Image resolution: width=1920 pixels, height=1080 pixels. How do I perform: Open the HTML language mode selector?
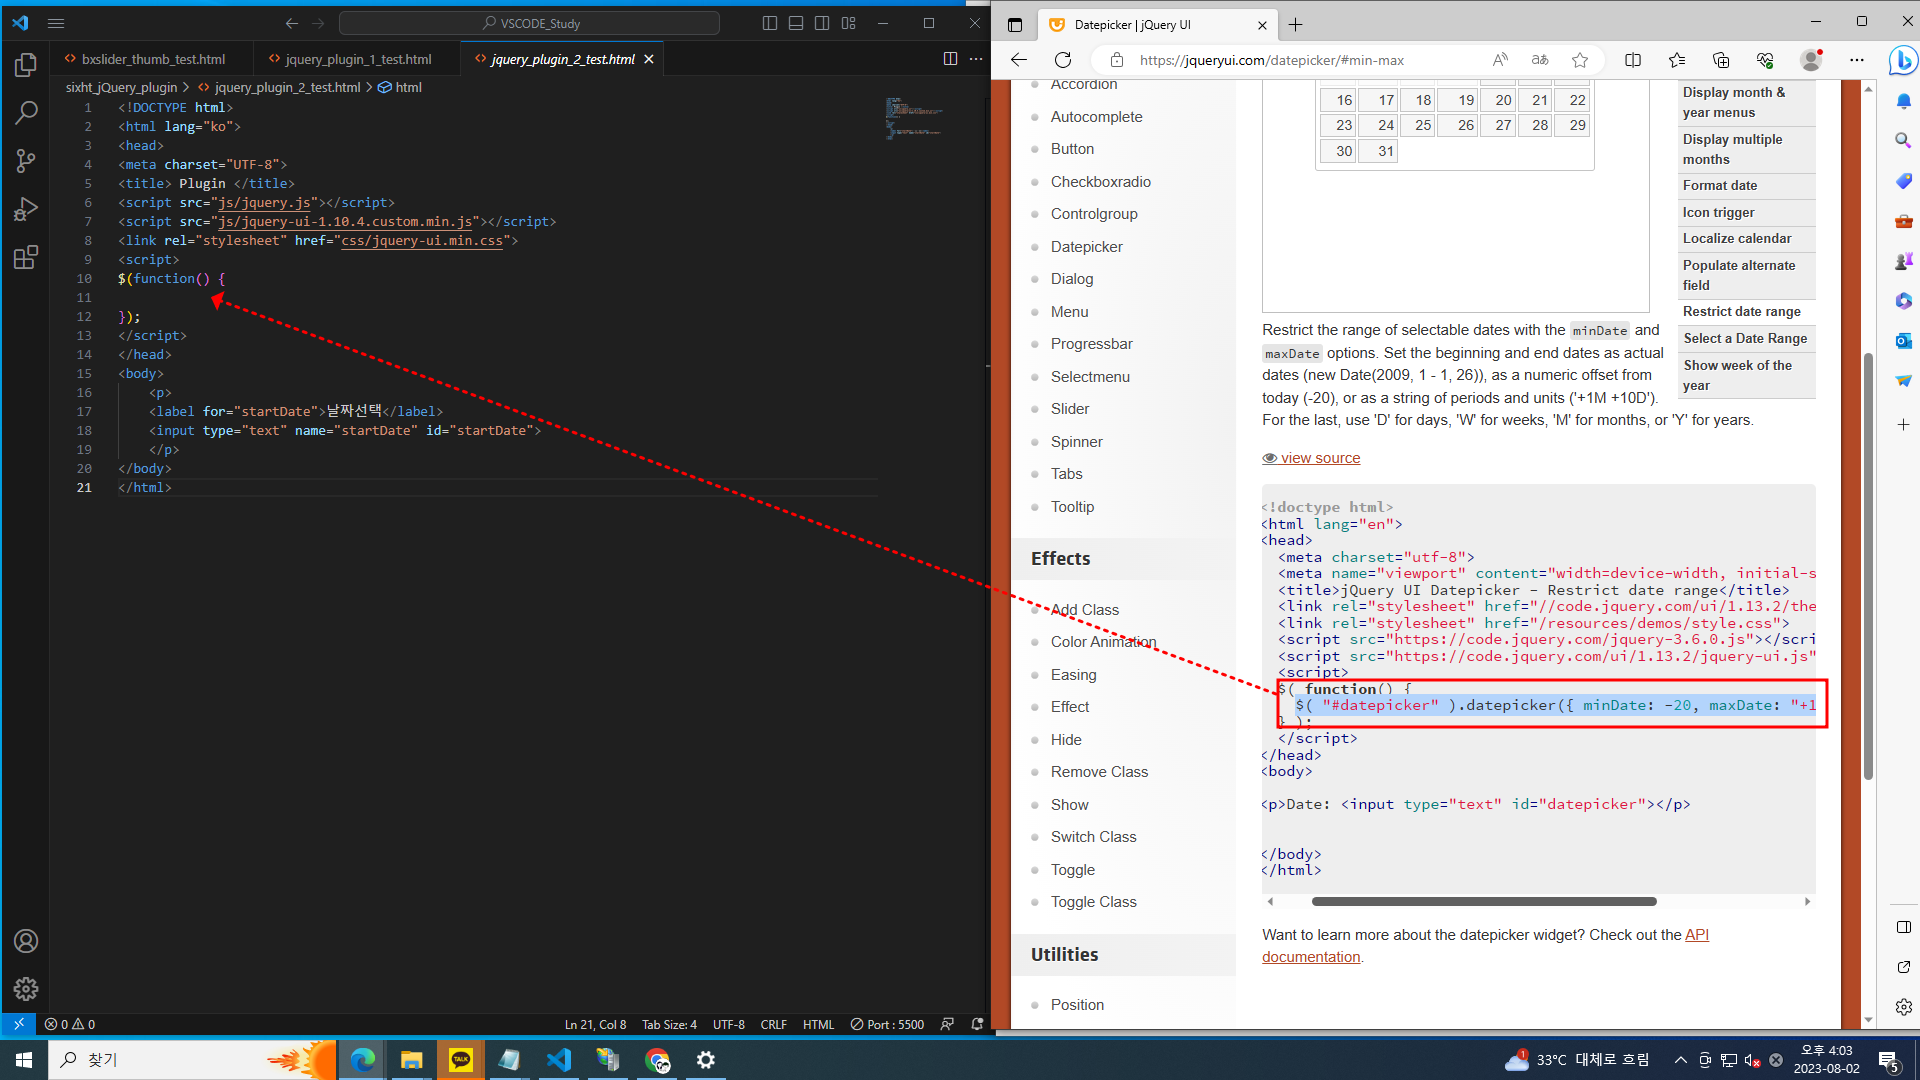point(818,1024)
